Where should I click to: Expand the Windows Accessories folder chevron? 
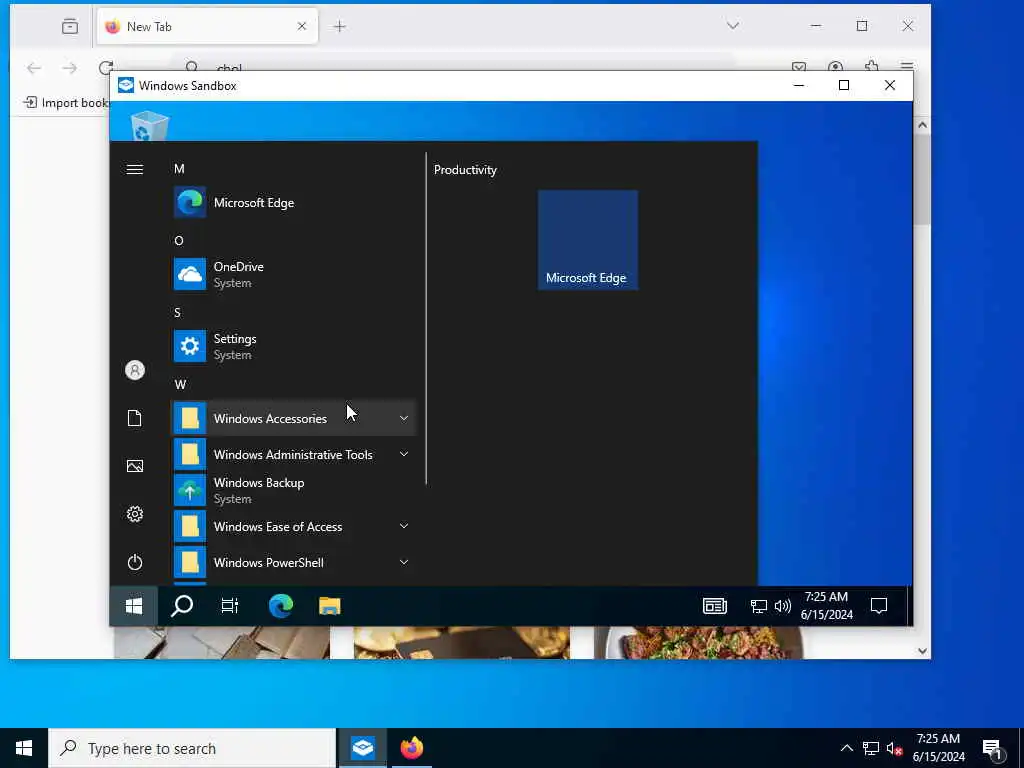click(x=404, y=418)
